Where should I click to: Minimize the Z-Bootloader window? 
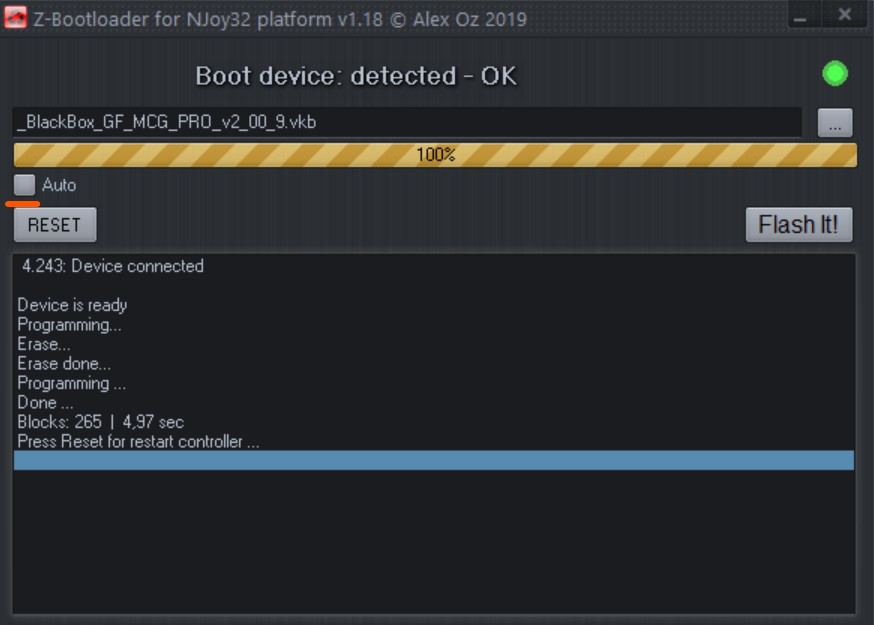[800, 15]
